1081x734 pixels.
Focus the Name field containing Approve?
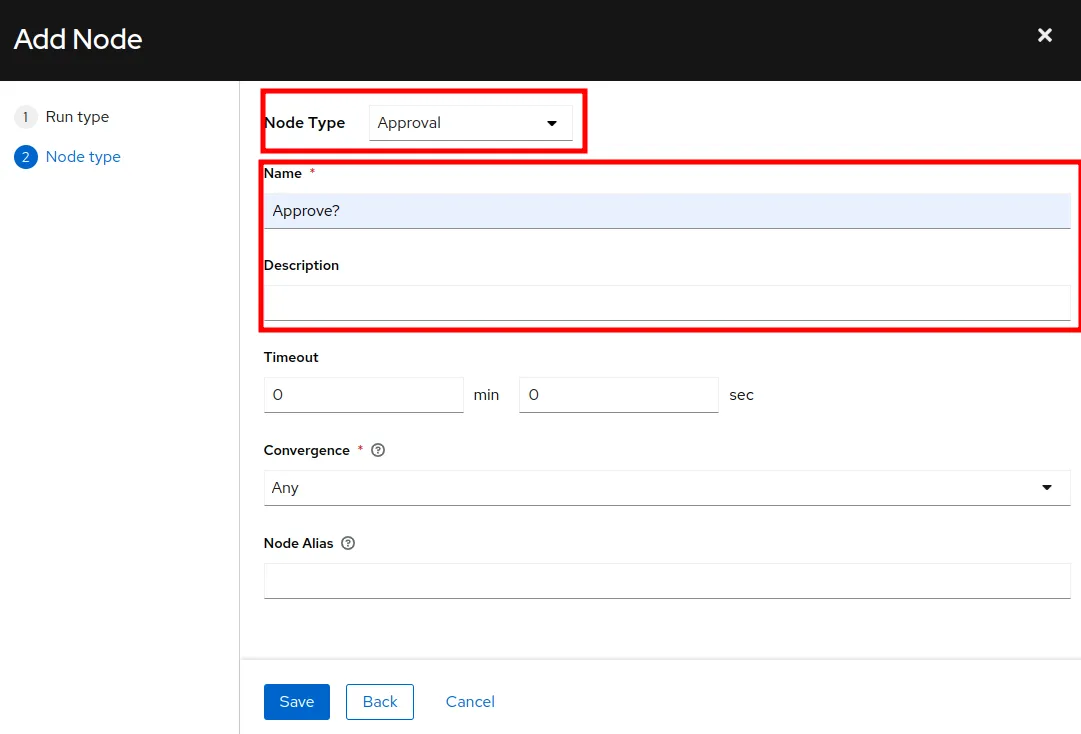(666, 211)
